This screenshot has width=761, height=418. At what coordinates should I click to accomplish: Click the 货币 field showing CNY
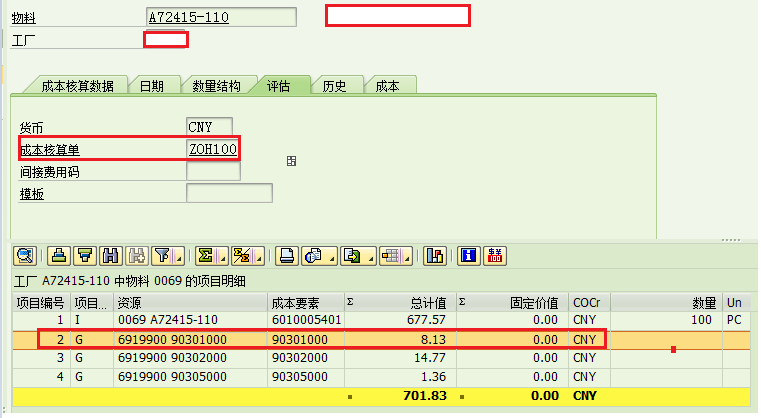[x=209, y=127]
